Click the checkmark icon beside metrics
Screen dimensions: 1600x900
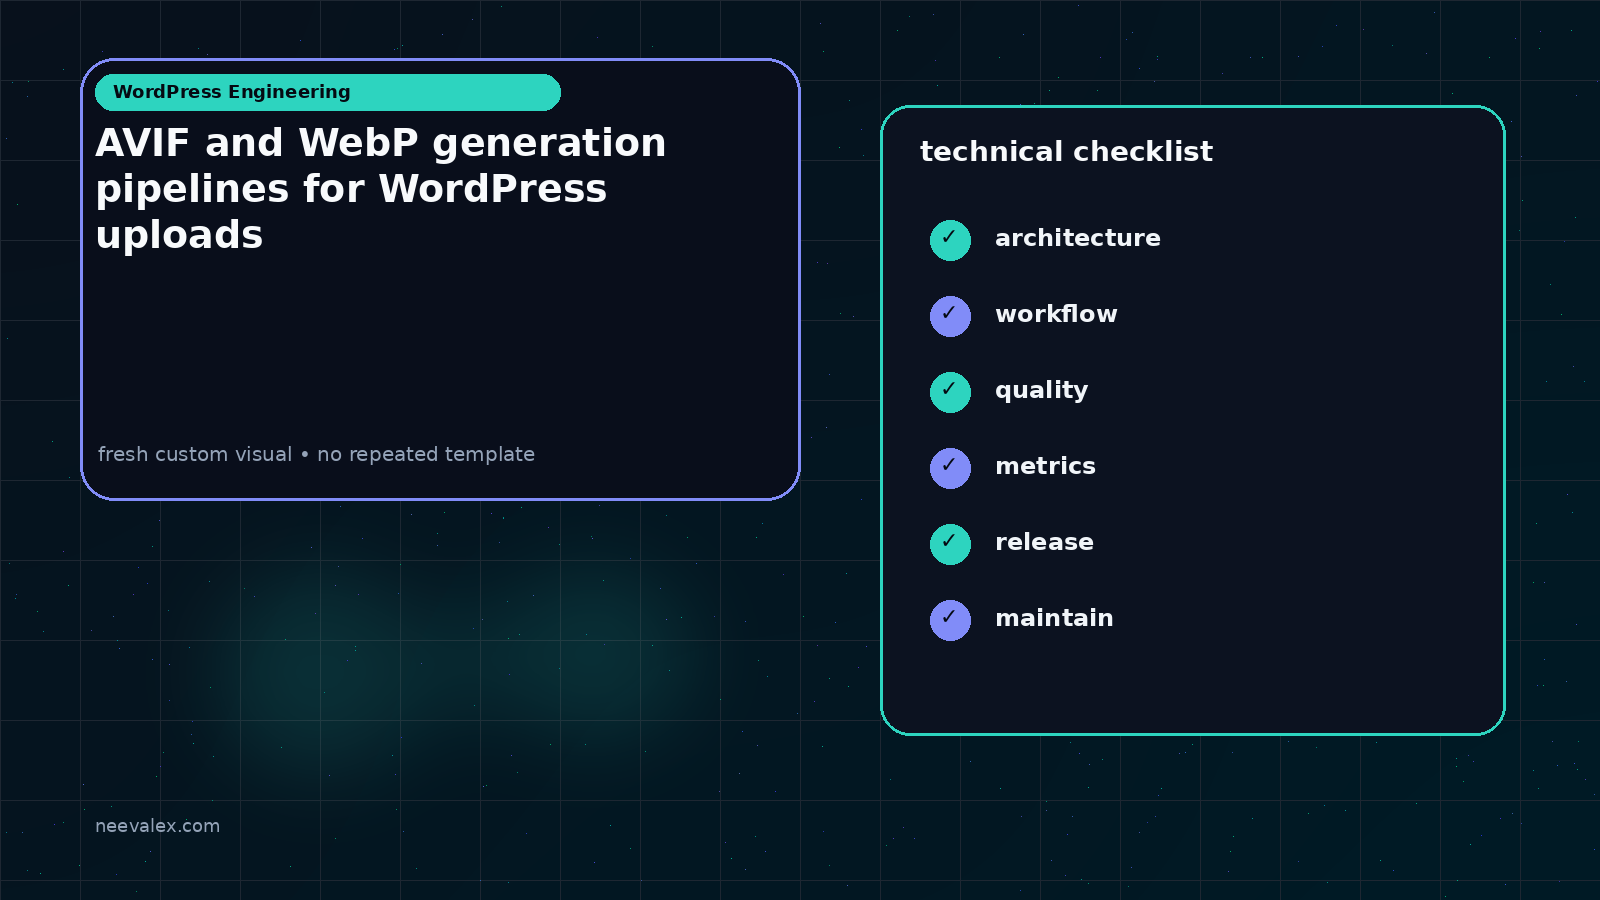coord(950,468)
